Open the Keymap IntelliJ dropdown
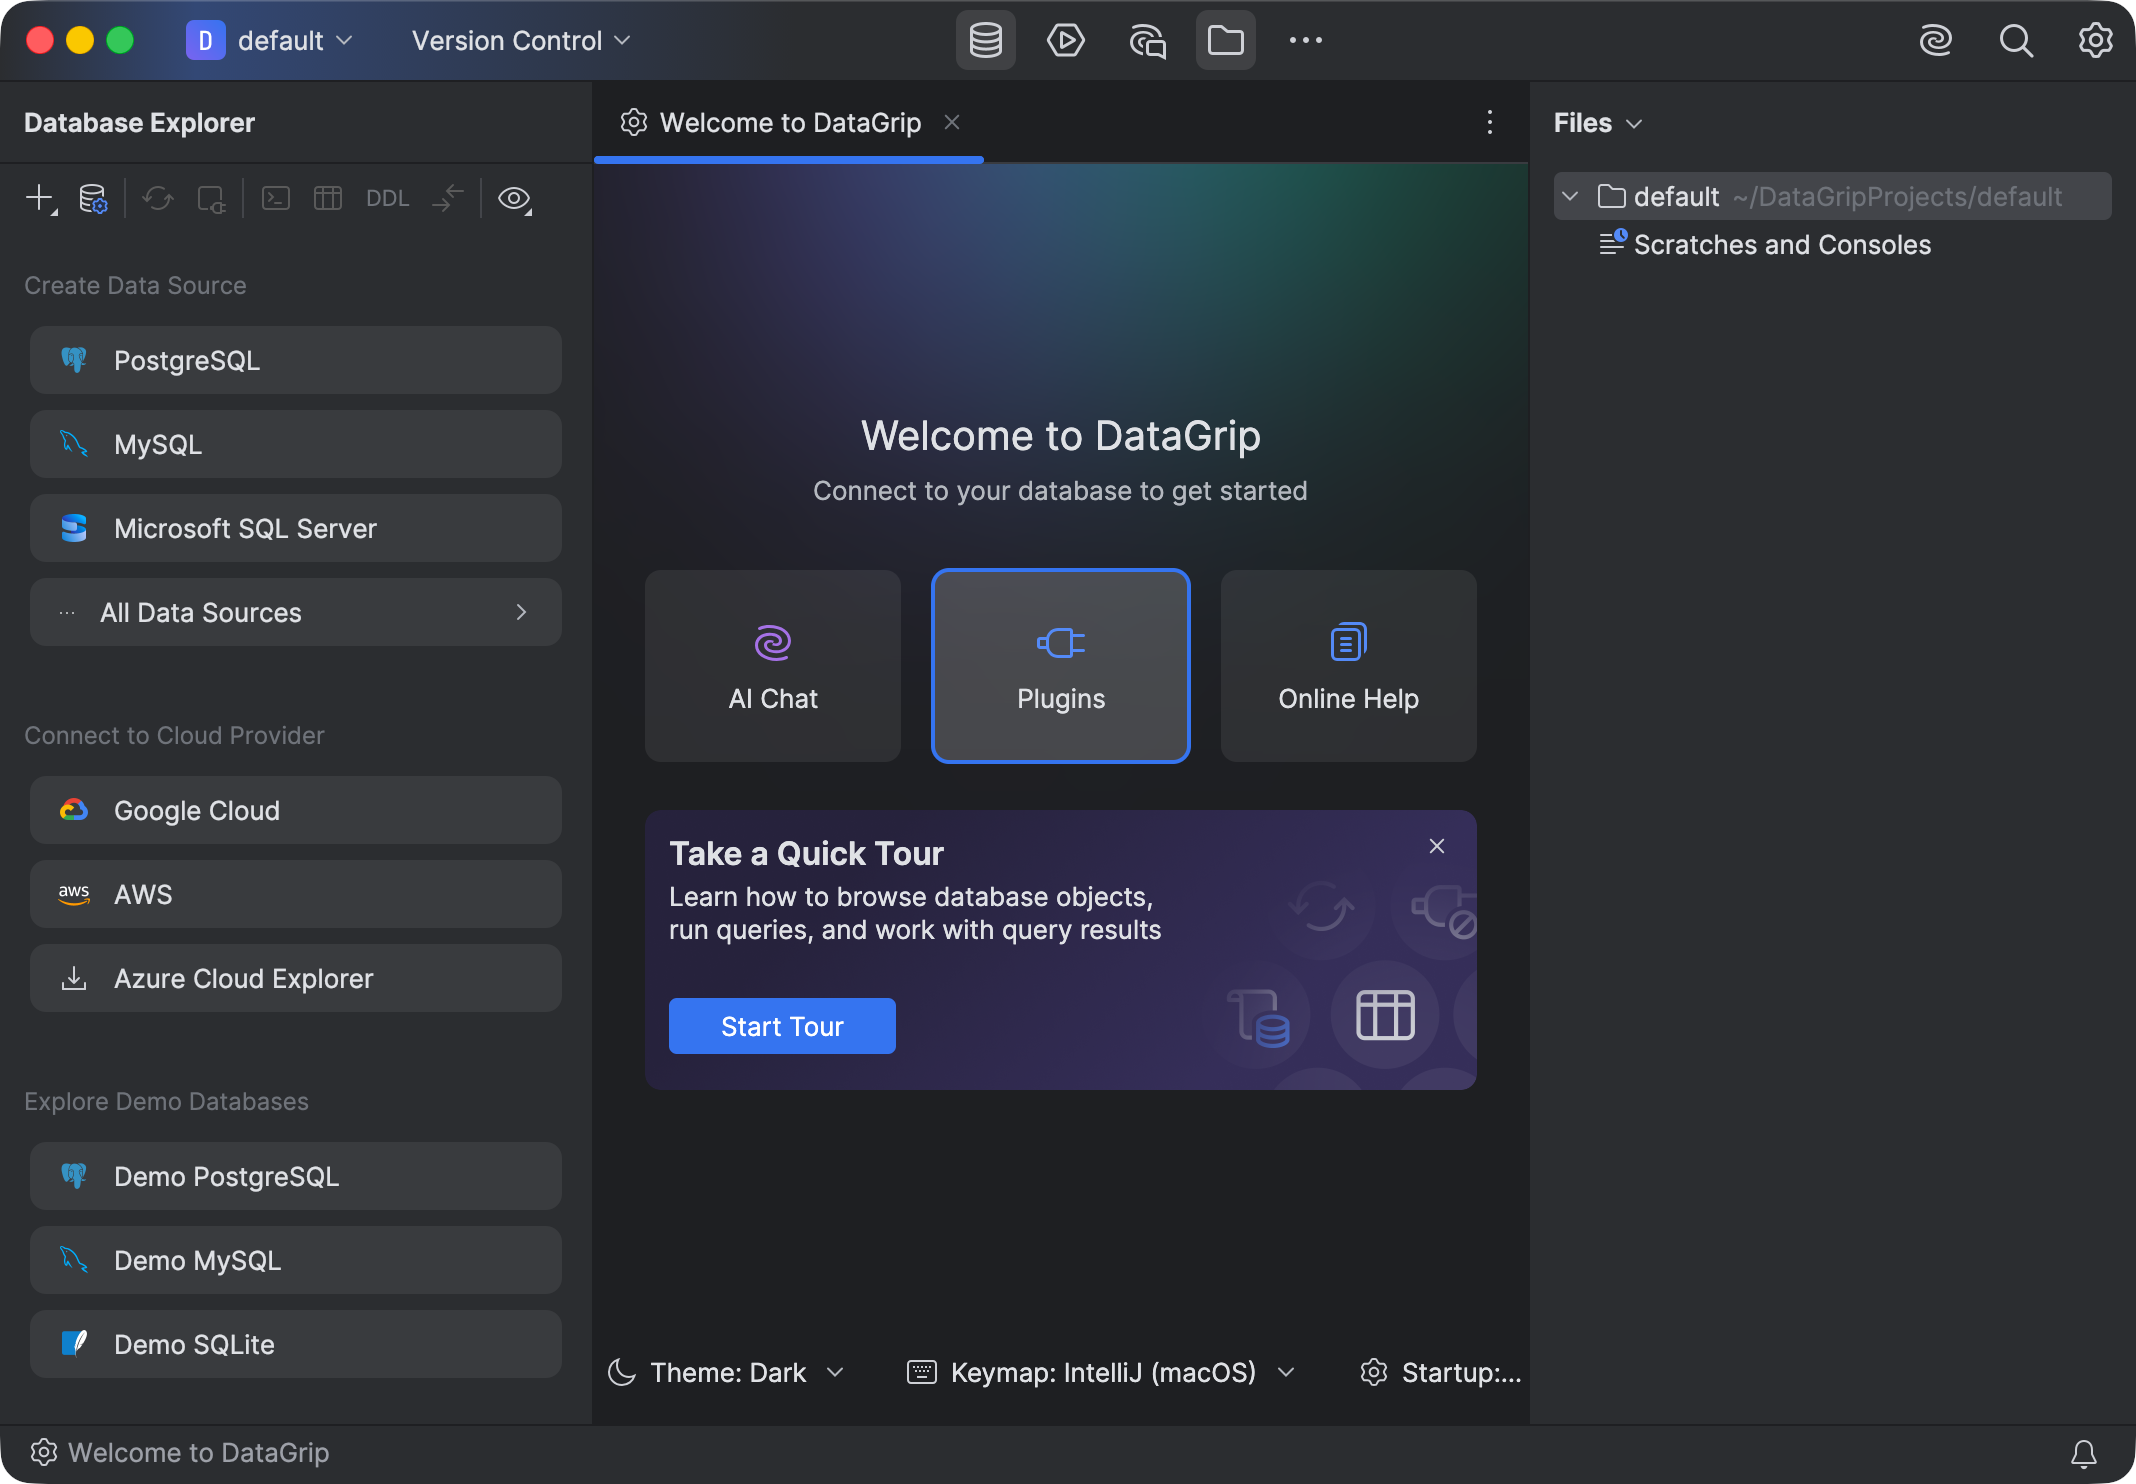 [x=1101, y=1372]
